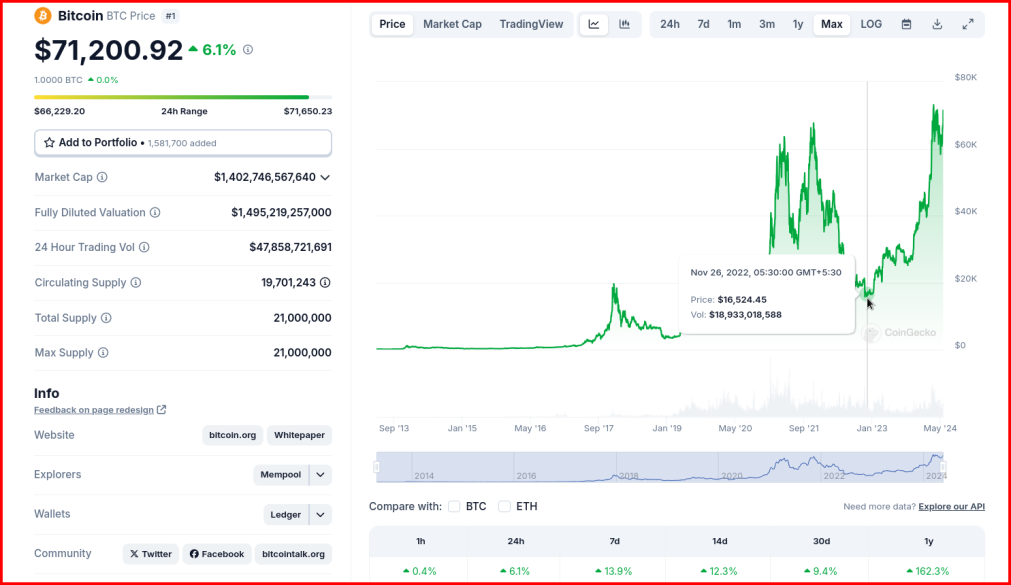Expand chart to fullscreen
The height and width of the screenshot is (585, 1011).
tap(968, 25)
